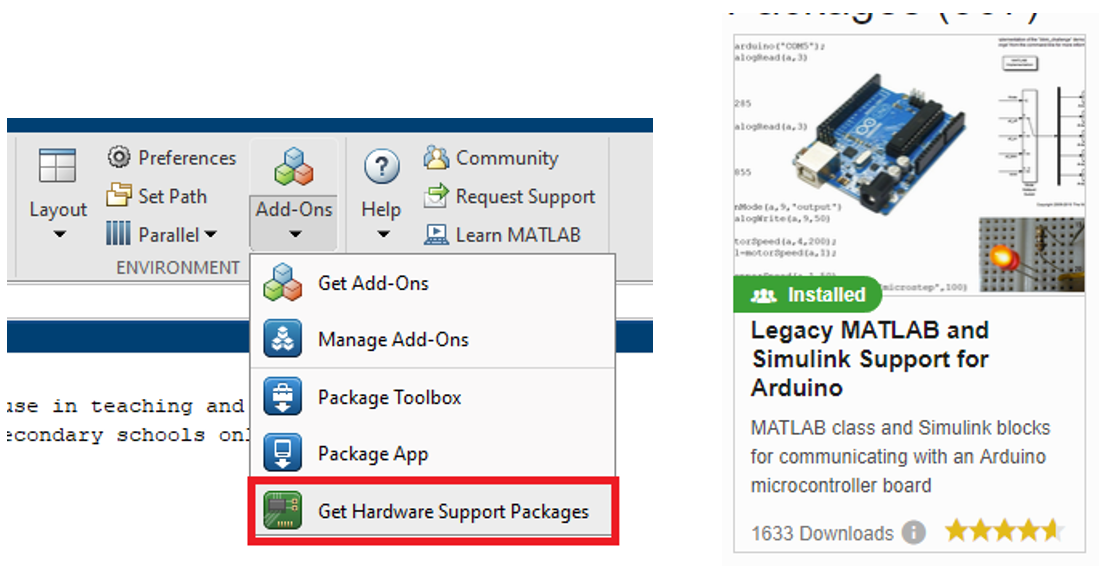
Task: Click the Arduino board thumbnail image
Action: point(909,164)
